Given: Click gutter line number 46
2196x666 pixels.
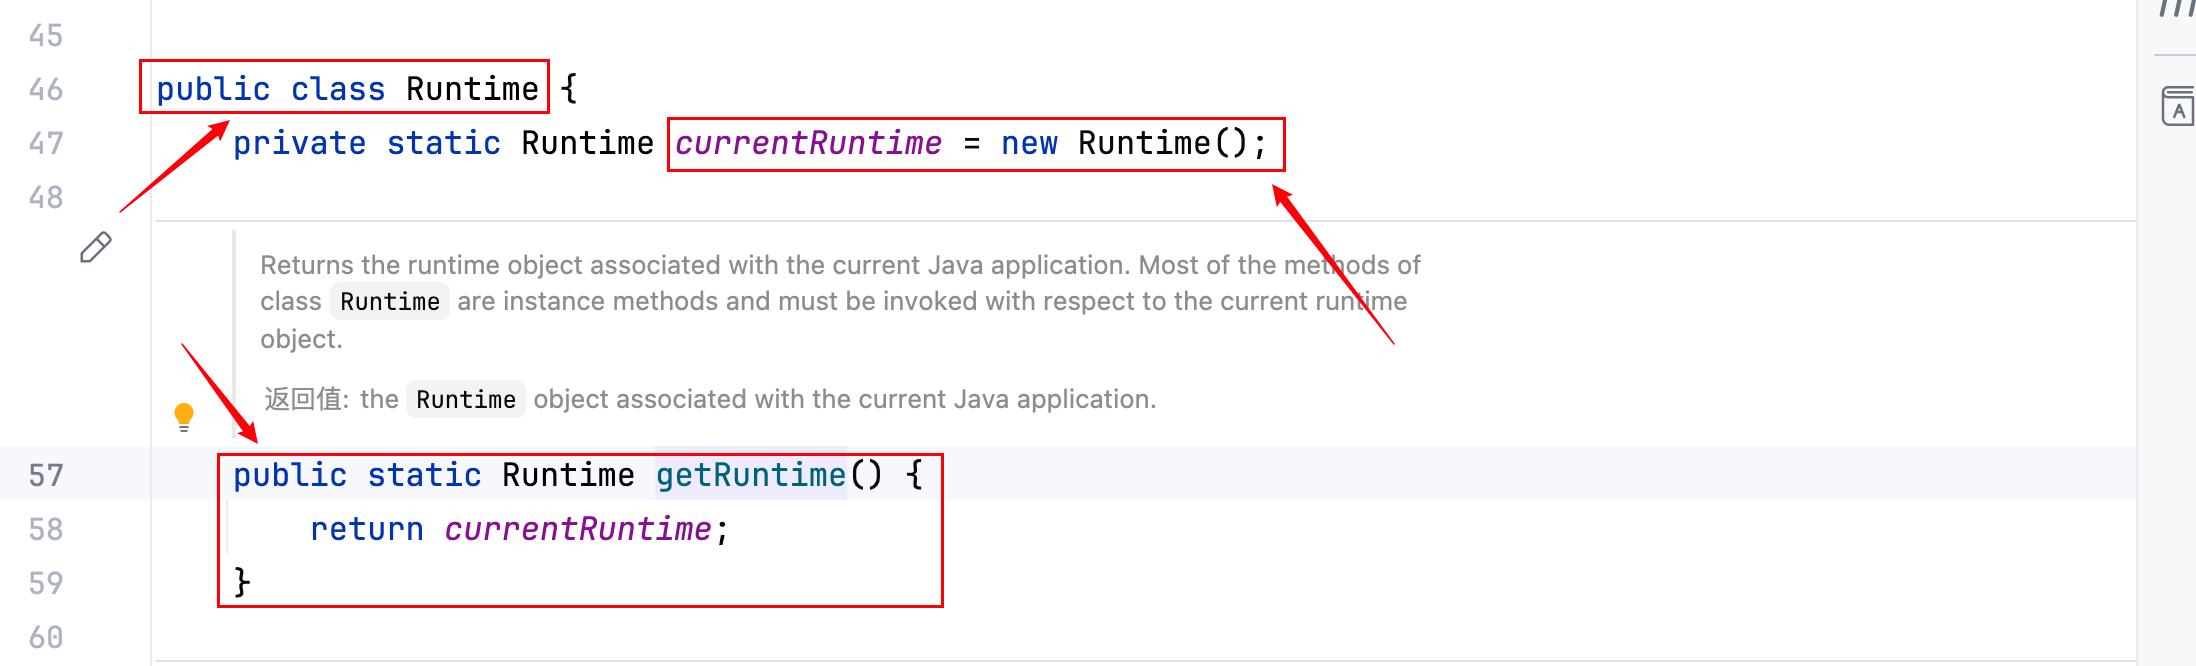Looking at the screenshot, I should coord(46,90).
